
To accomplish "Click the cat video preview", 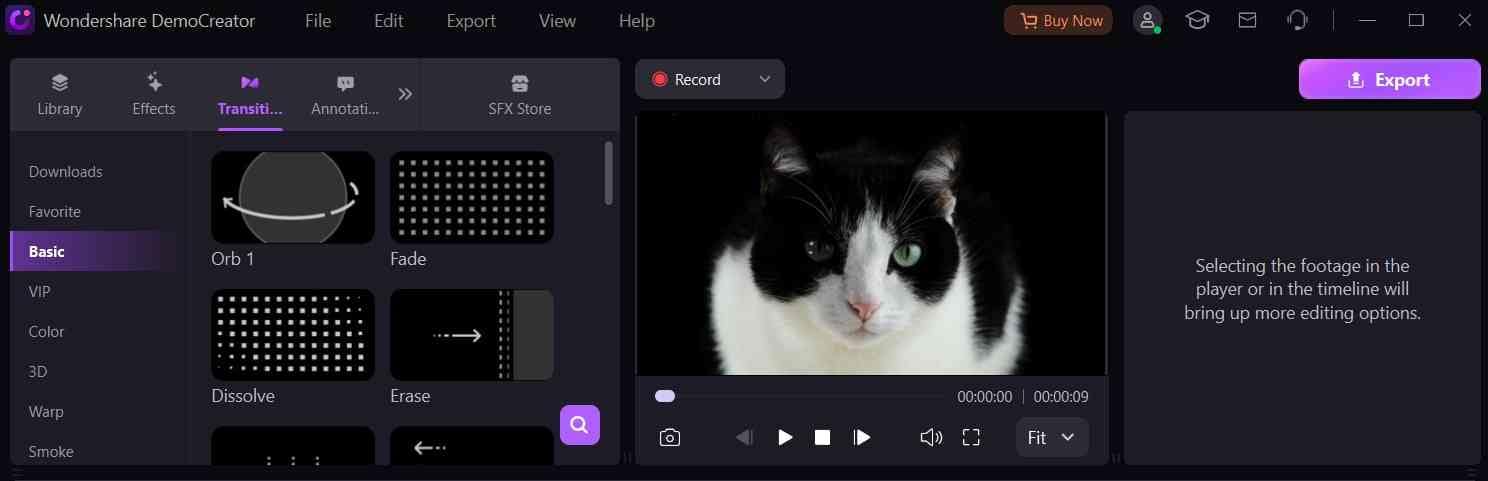I will (x=871, y=243).
